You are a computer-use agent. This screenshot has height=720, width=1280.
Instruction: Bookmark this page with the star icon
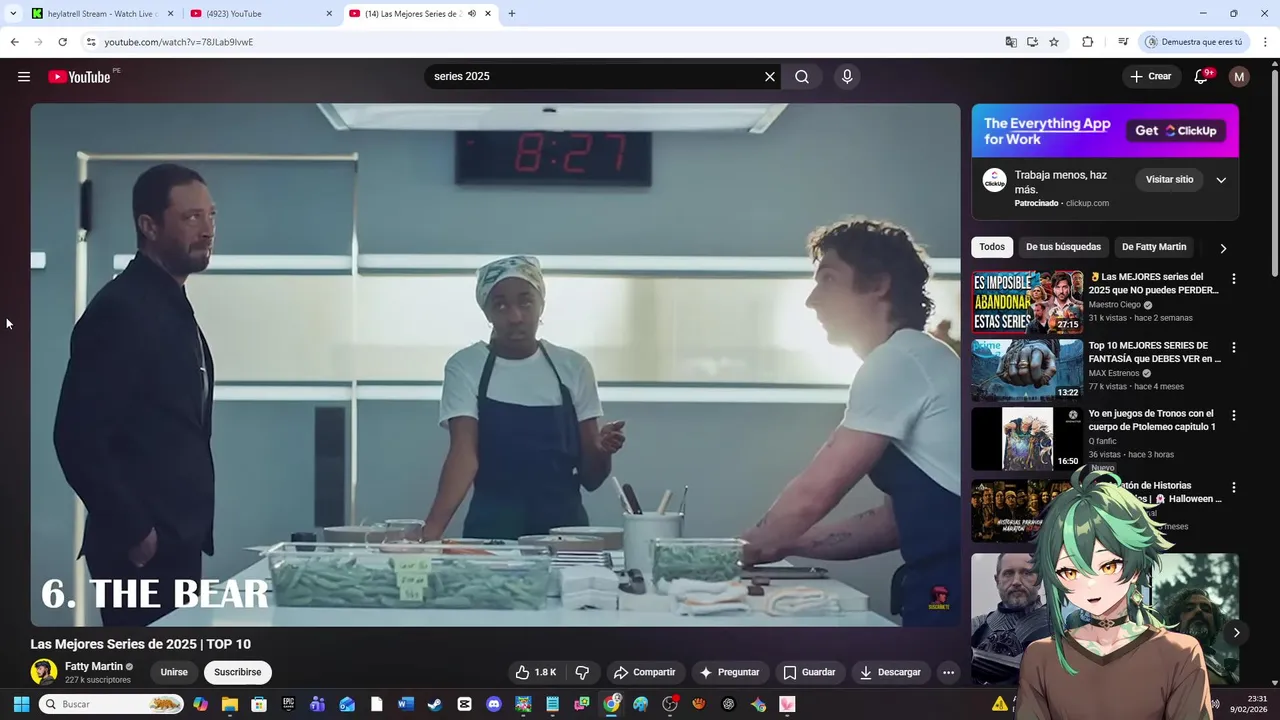coord(1054,42)
